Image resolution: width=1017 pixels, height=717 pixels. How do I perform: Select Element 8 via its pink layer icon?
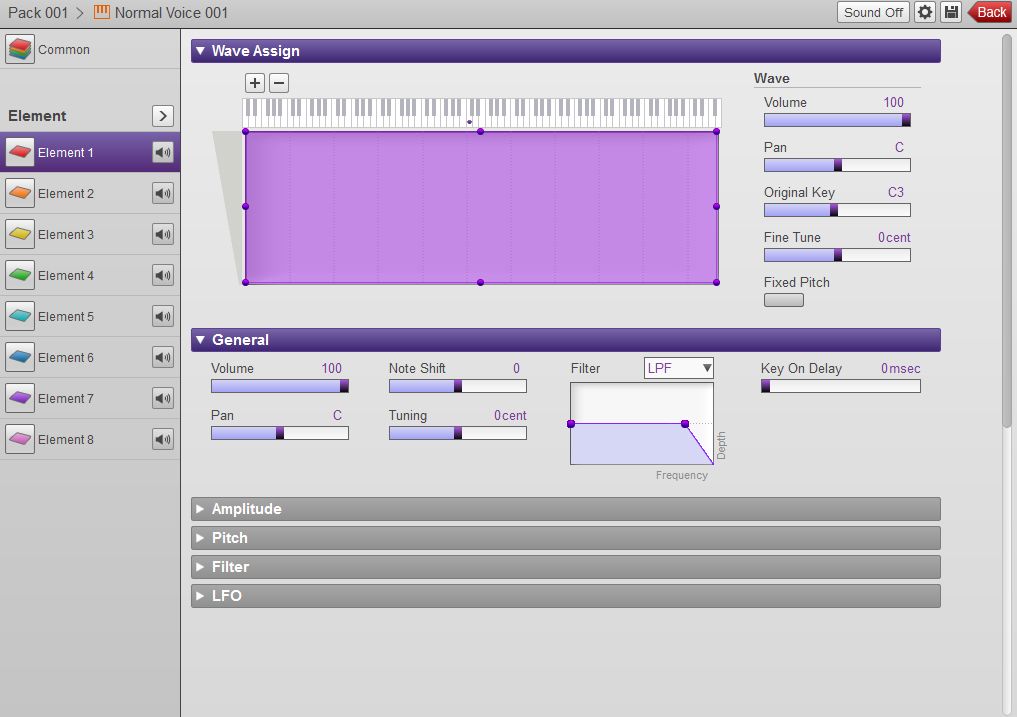tap(22, 439)
